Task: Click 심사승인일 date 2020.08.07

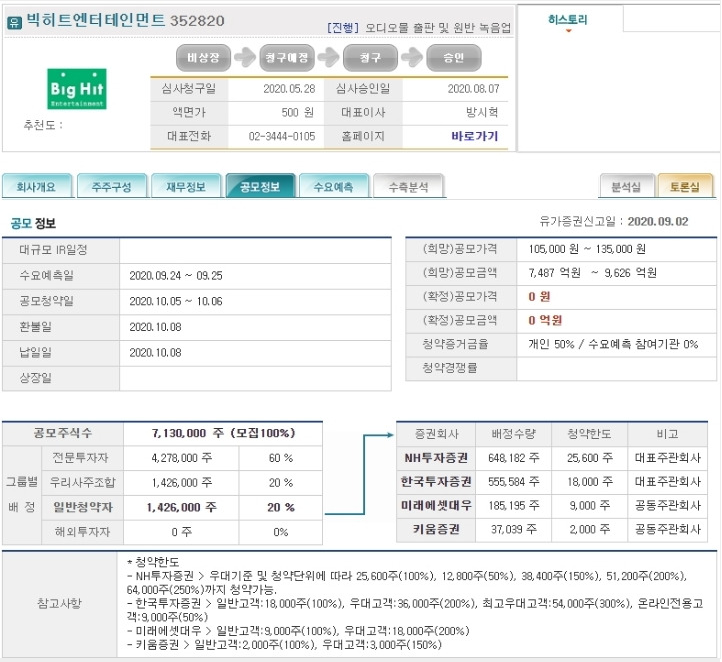Action: 473,89
